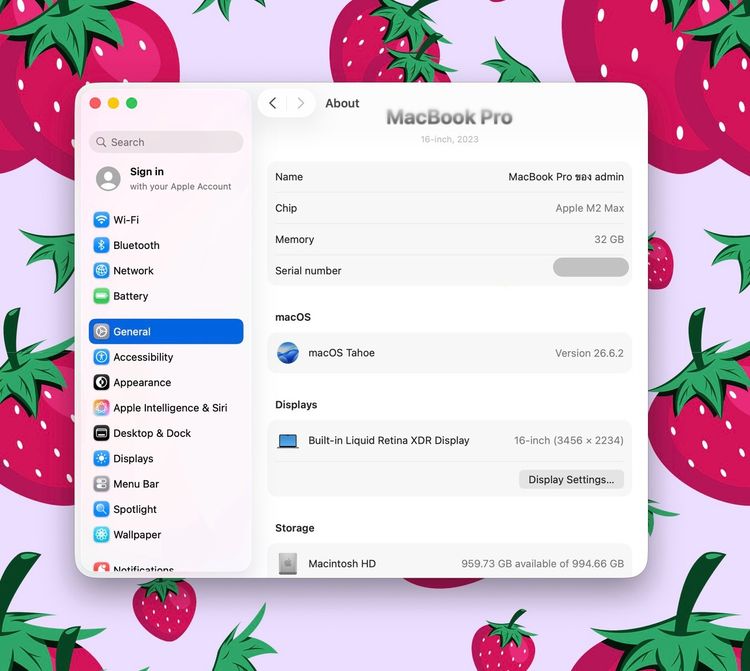Click the Spotlight magnifier icon
750x671 pixels.
(x=101, y=509)
